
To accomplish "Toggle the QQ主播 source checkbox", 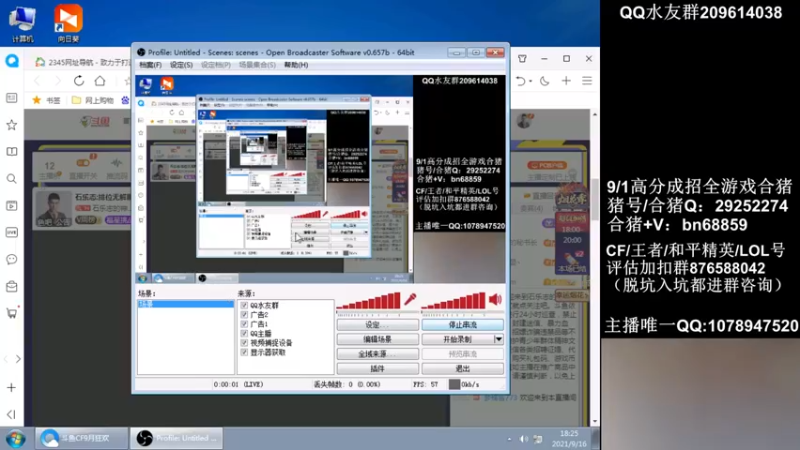I will pyautogui.click(x=244, y=334).
